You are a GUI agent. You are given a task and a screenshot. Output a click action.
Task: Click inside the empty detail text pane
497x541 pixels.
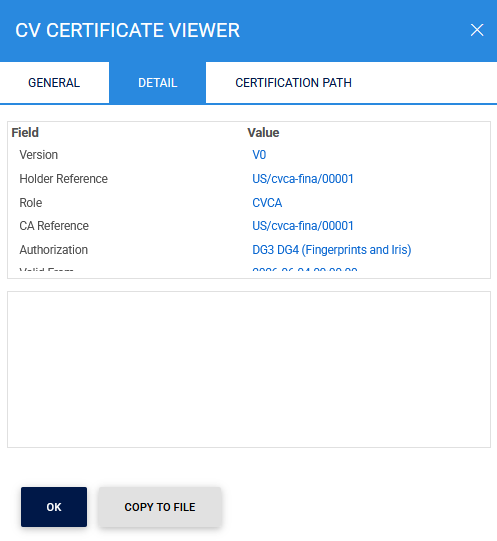click(249, 370)
